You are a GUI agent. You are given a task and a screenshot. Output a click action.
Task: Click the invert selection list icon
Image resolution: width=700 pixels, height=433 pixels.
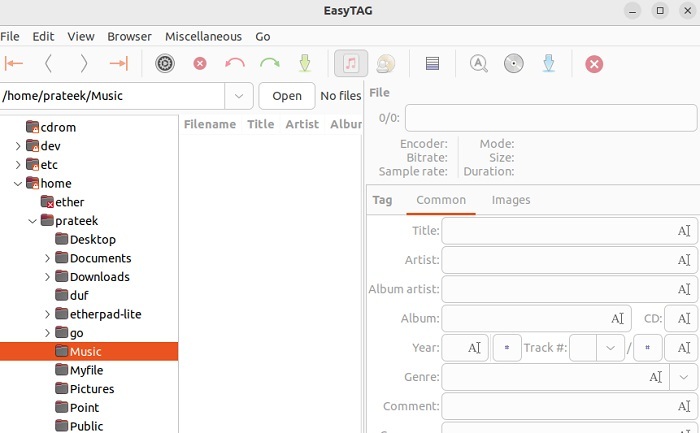[432, 63]
